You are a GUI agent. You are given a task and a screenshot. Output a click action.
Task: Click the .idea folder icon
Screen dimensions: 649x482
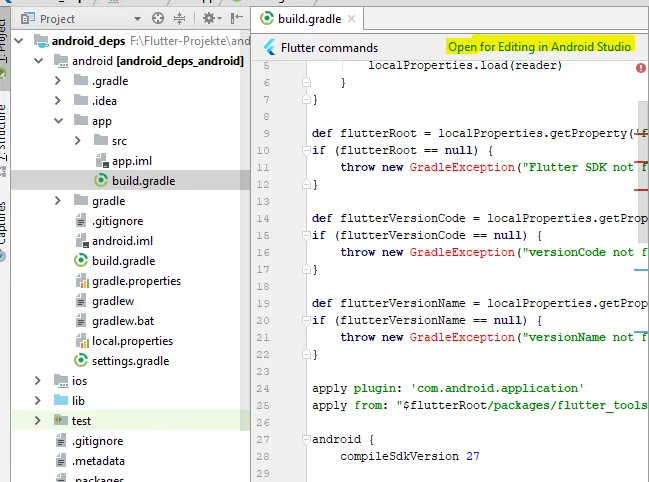click(x=81, y=100)
